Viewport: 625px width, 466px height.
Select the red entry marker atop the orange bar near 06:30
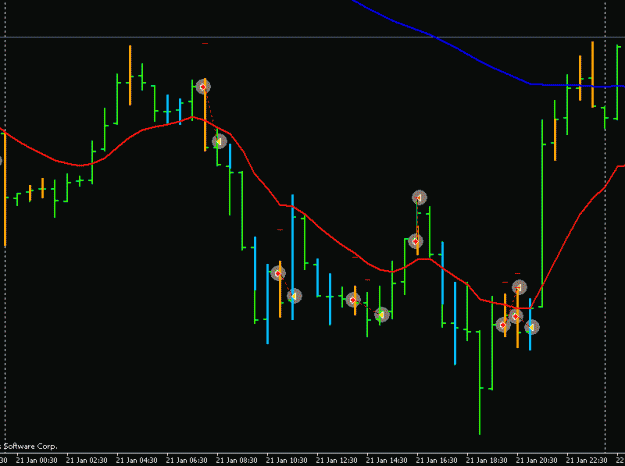(203, 87)
